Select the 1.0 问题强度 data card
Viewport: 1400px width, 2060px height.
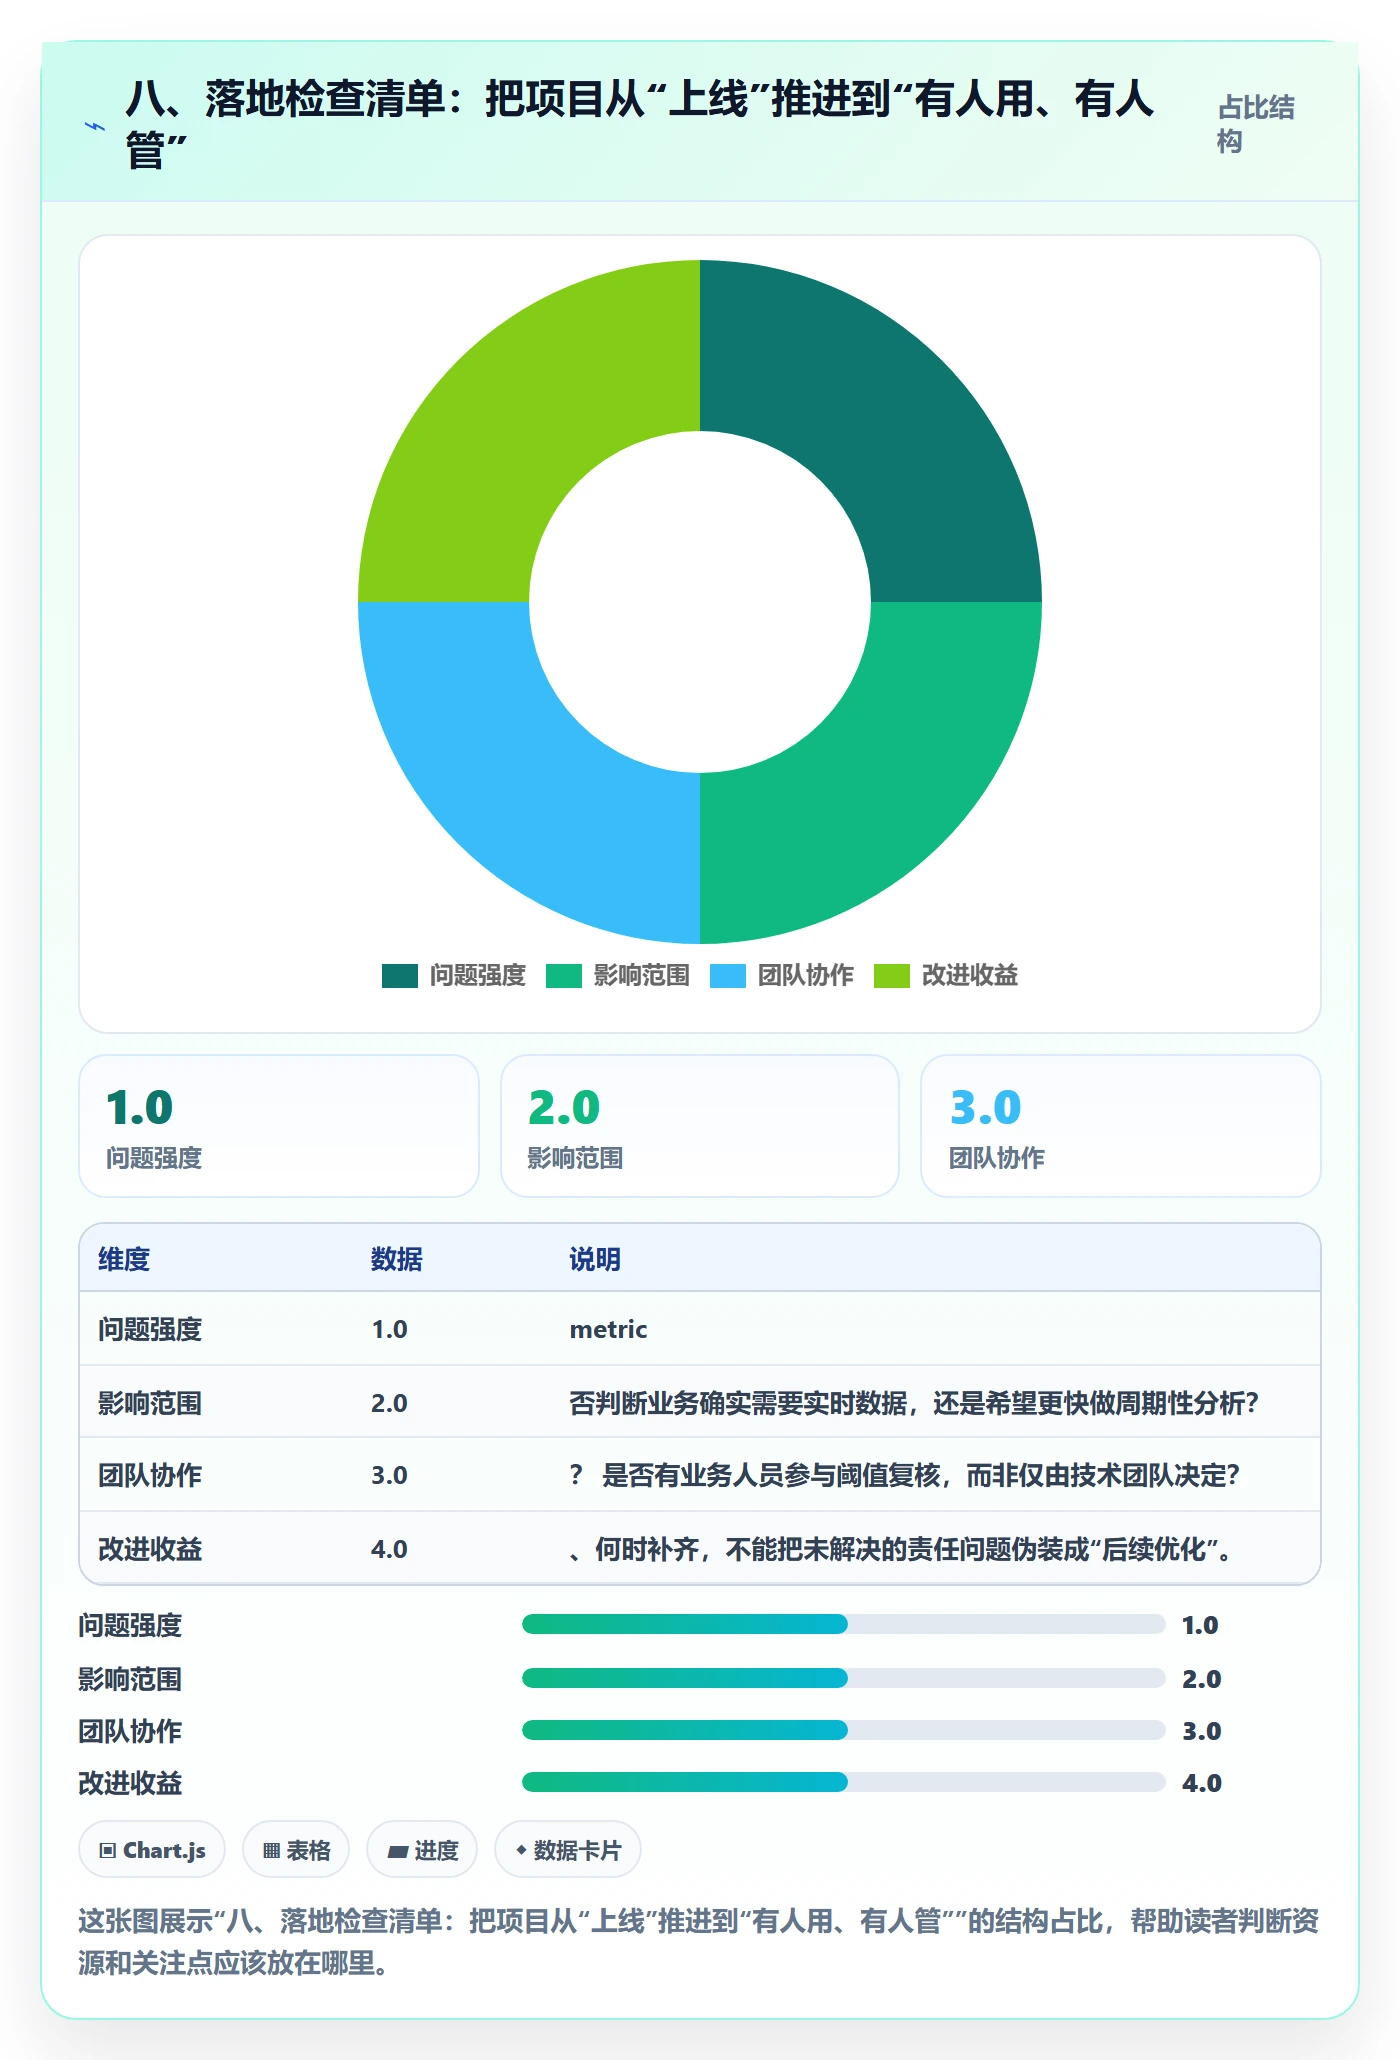coord(279,1126)
